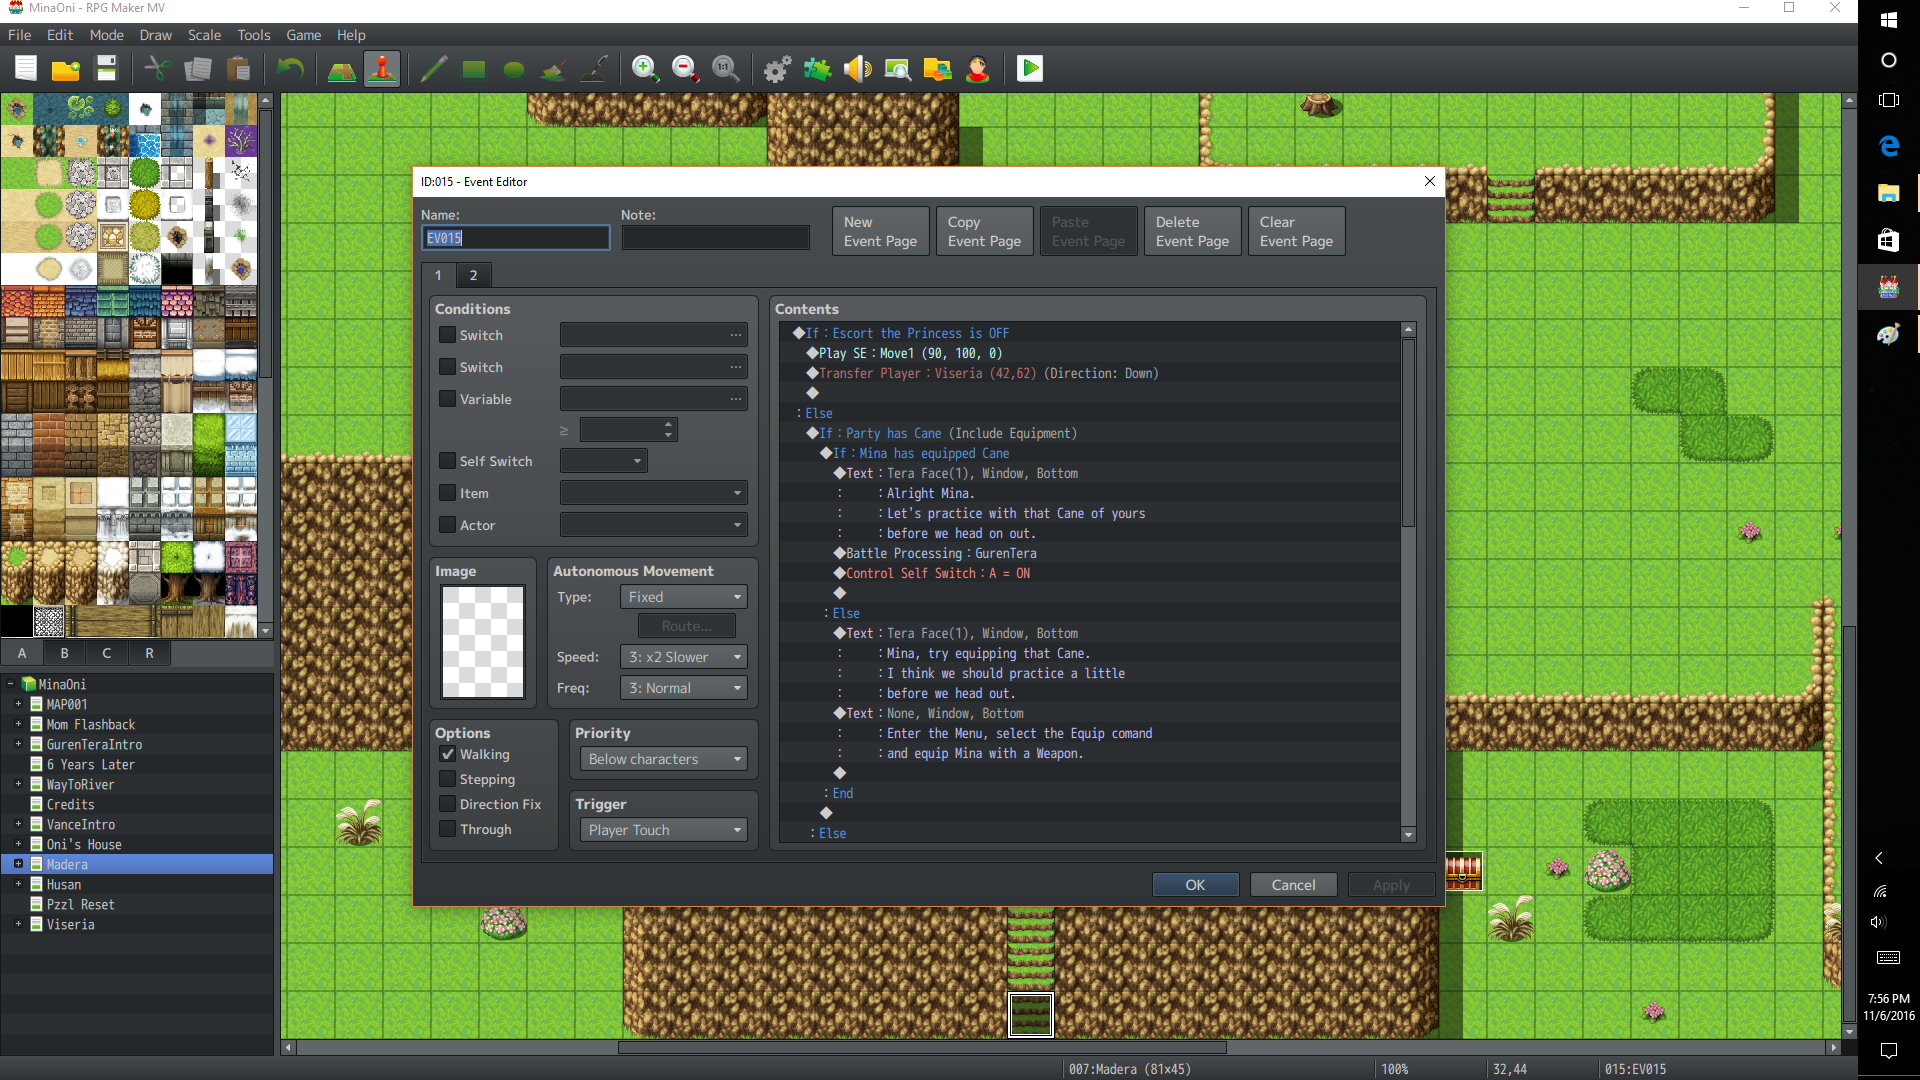Enable the Self Switch condition checkbox
Image resolution: width=1920 pixels, height=1080 pixels.
[x=448, y=461]
